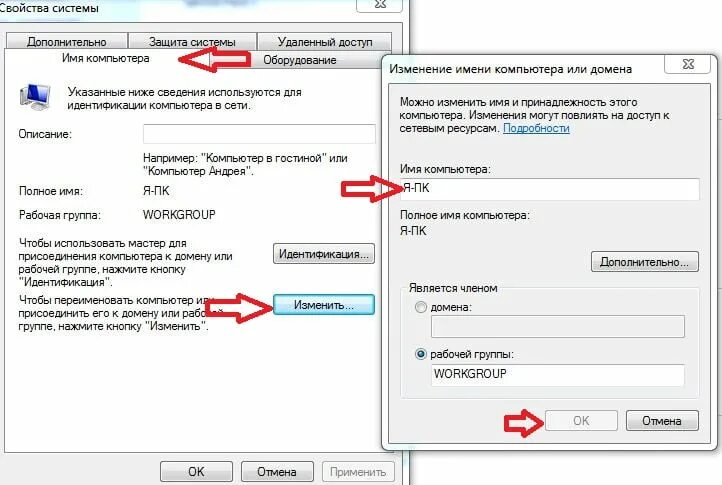722x485 pixels.
Task: Select the домена radio button
Action: coord(421,307)
